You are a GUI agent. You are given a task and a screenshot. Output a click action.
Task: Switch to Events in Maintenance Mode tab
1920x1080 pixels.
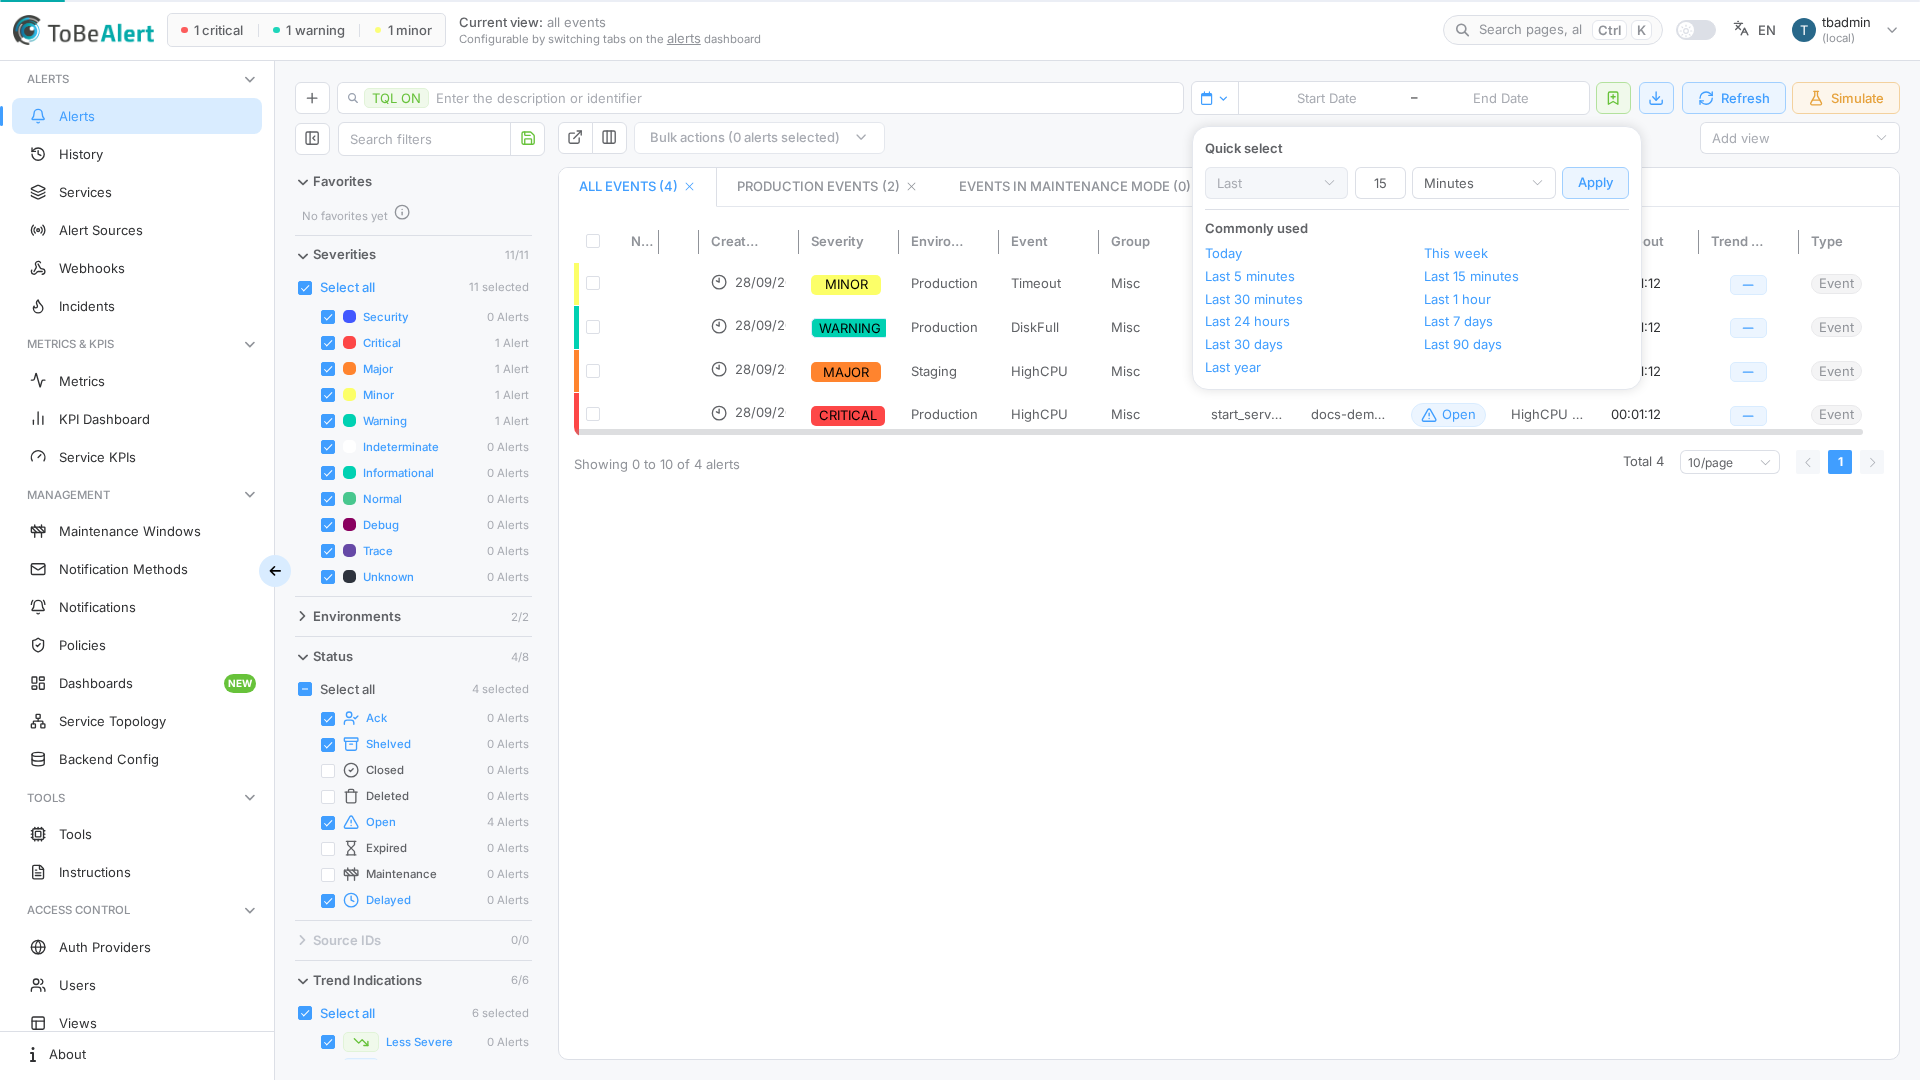pyautogui.click(x=1074, y=187)
